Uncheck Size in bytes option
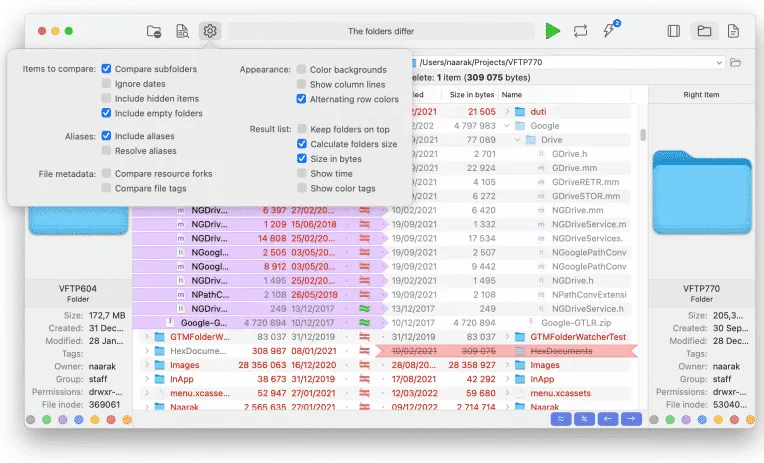 pyautogui.click(x=302, y=158)
